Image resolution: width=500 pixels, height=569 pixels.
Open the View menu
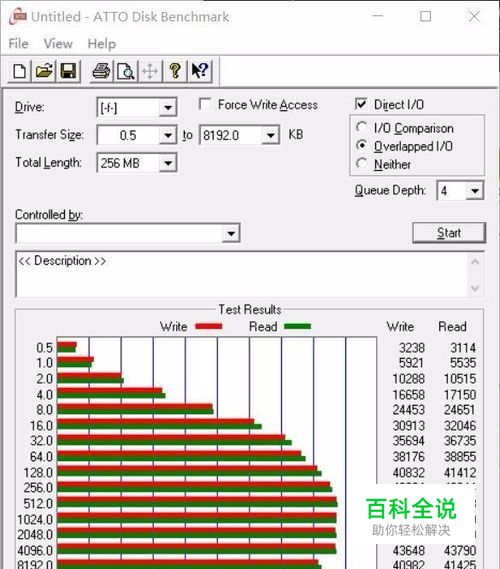(x=58, y=44)
